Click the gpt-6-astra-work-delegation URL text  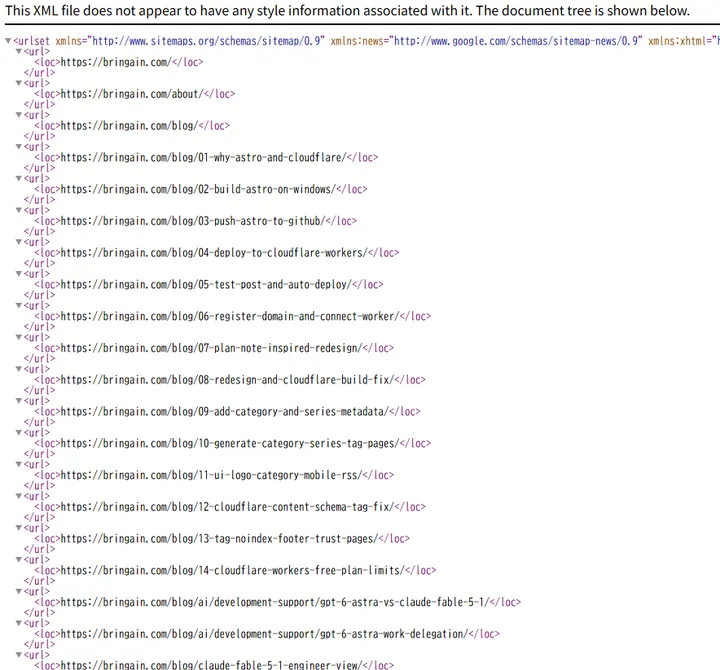coord(264,634)
